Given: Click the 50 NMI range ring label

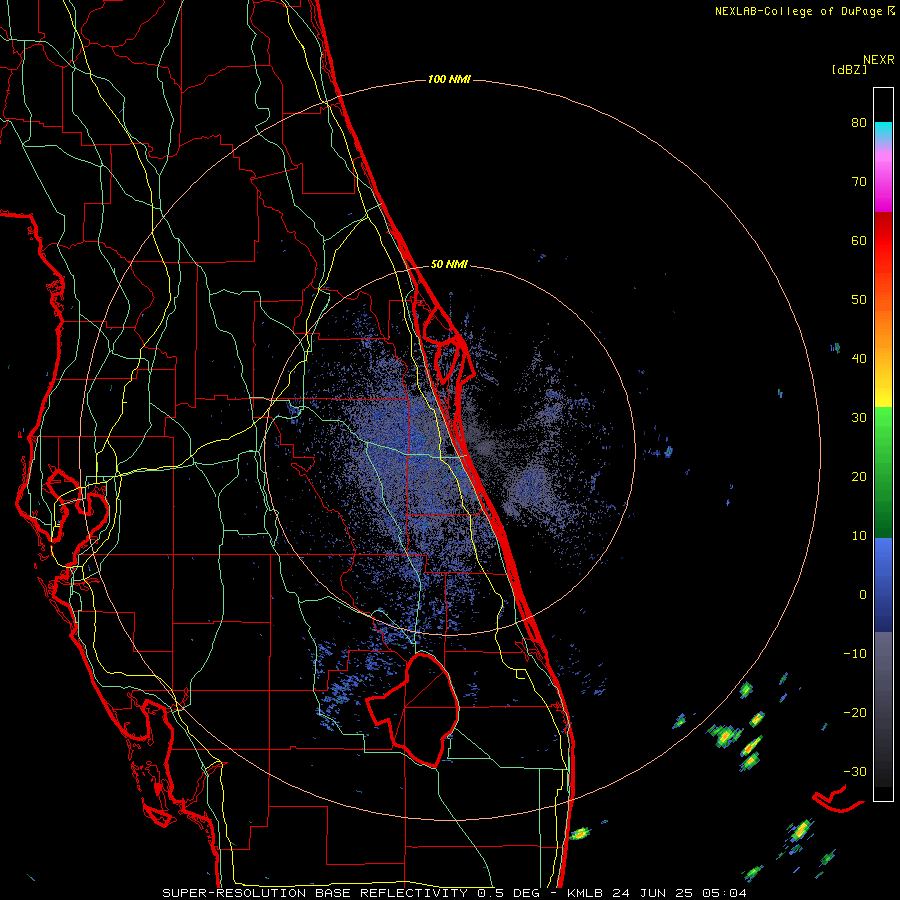Looking at the screenshot, I should (x=449, y=265).
